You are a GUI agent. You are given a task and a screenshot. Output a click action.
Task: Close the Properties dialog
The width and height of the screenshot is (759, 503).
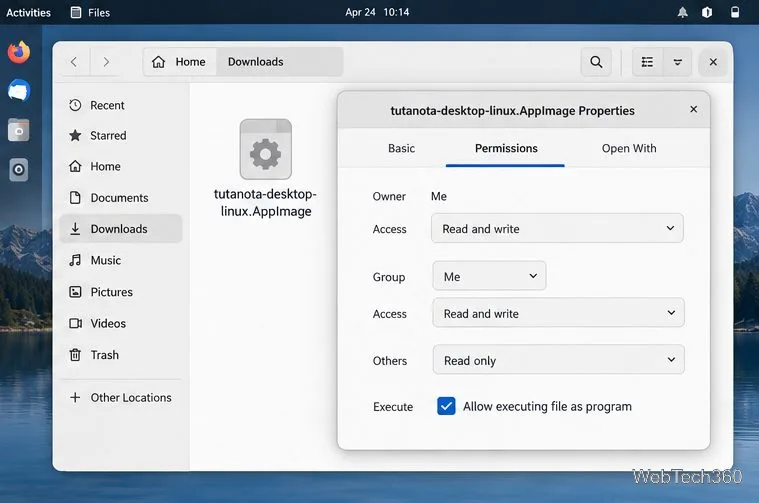pyautogui.click(x=693, y=109)
